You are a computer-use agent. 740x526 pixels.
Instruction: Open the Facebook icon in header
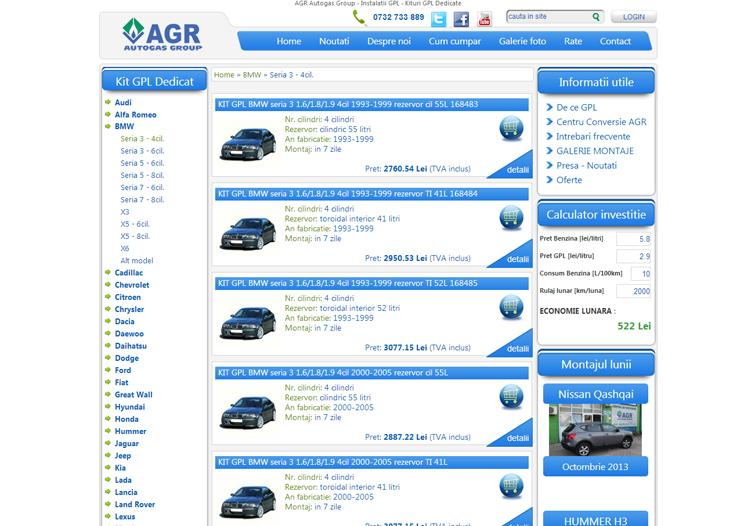pos(461,19)
